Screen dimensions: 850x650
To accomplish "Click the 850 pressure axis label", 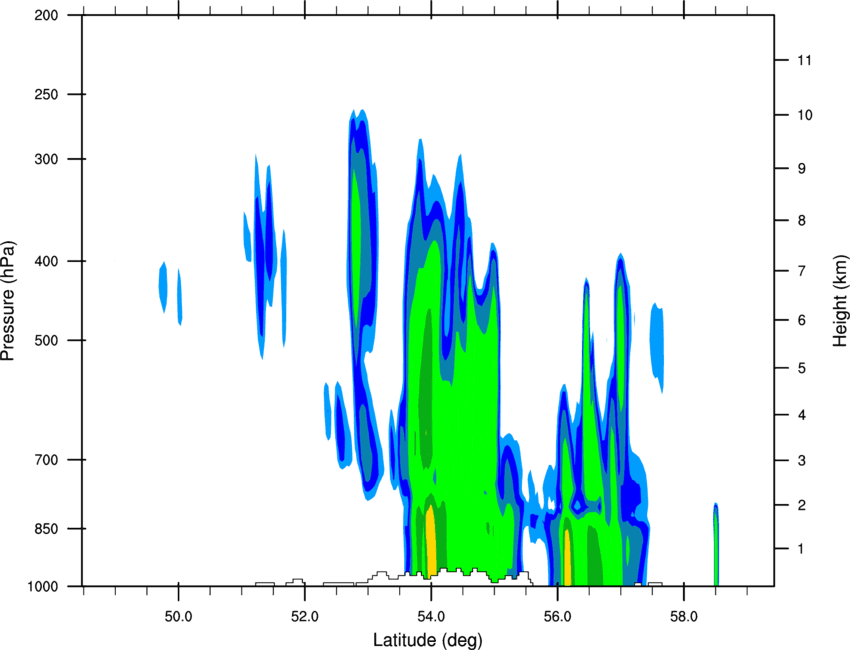I will coord(46,529).
